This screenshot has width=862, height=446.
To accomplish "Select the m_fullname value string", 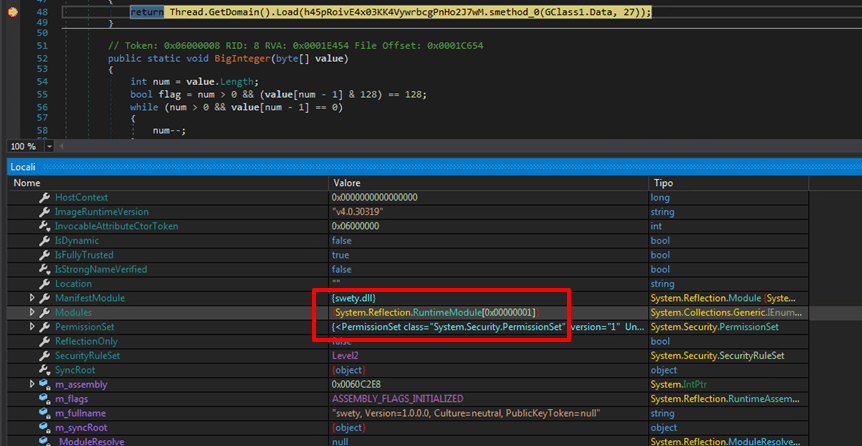I will pyautogui.click(x=466, y=413).
